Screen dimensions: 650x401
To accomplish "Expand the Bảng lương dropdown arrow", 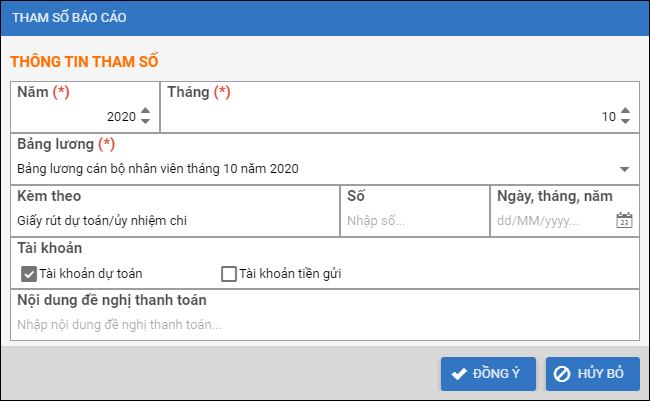I will [625, 169].
